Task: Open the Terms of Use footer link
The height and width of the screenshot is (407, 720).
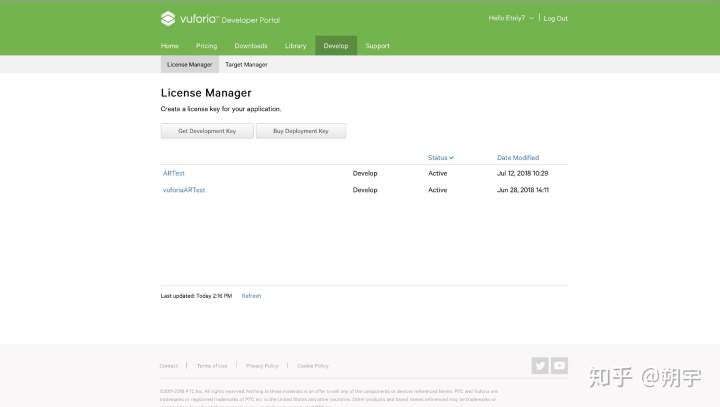Action: 212,366
